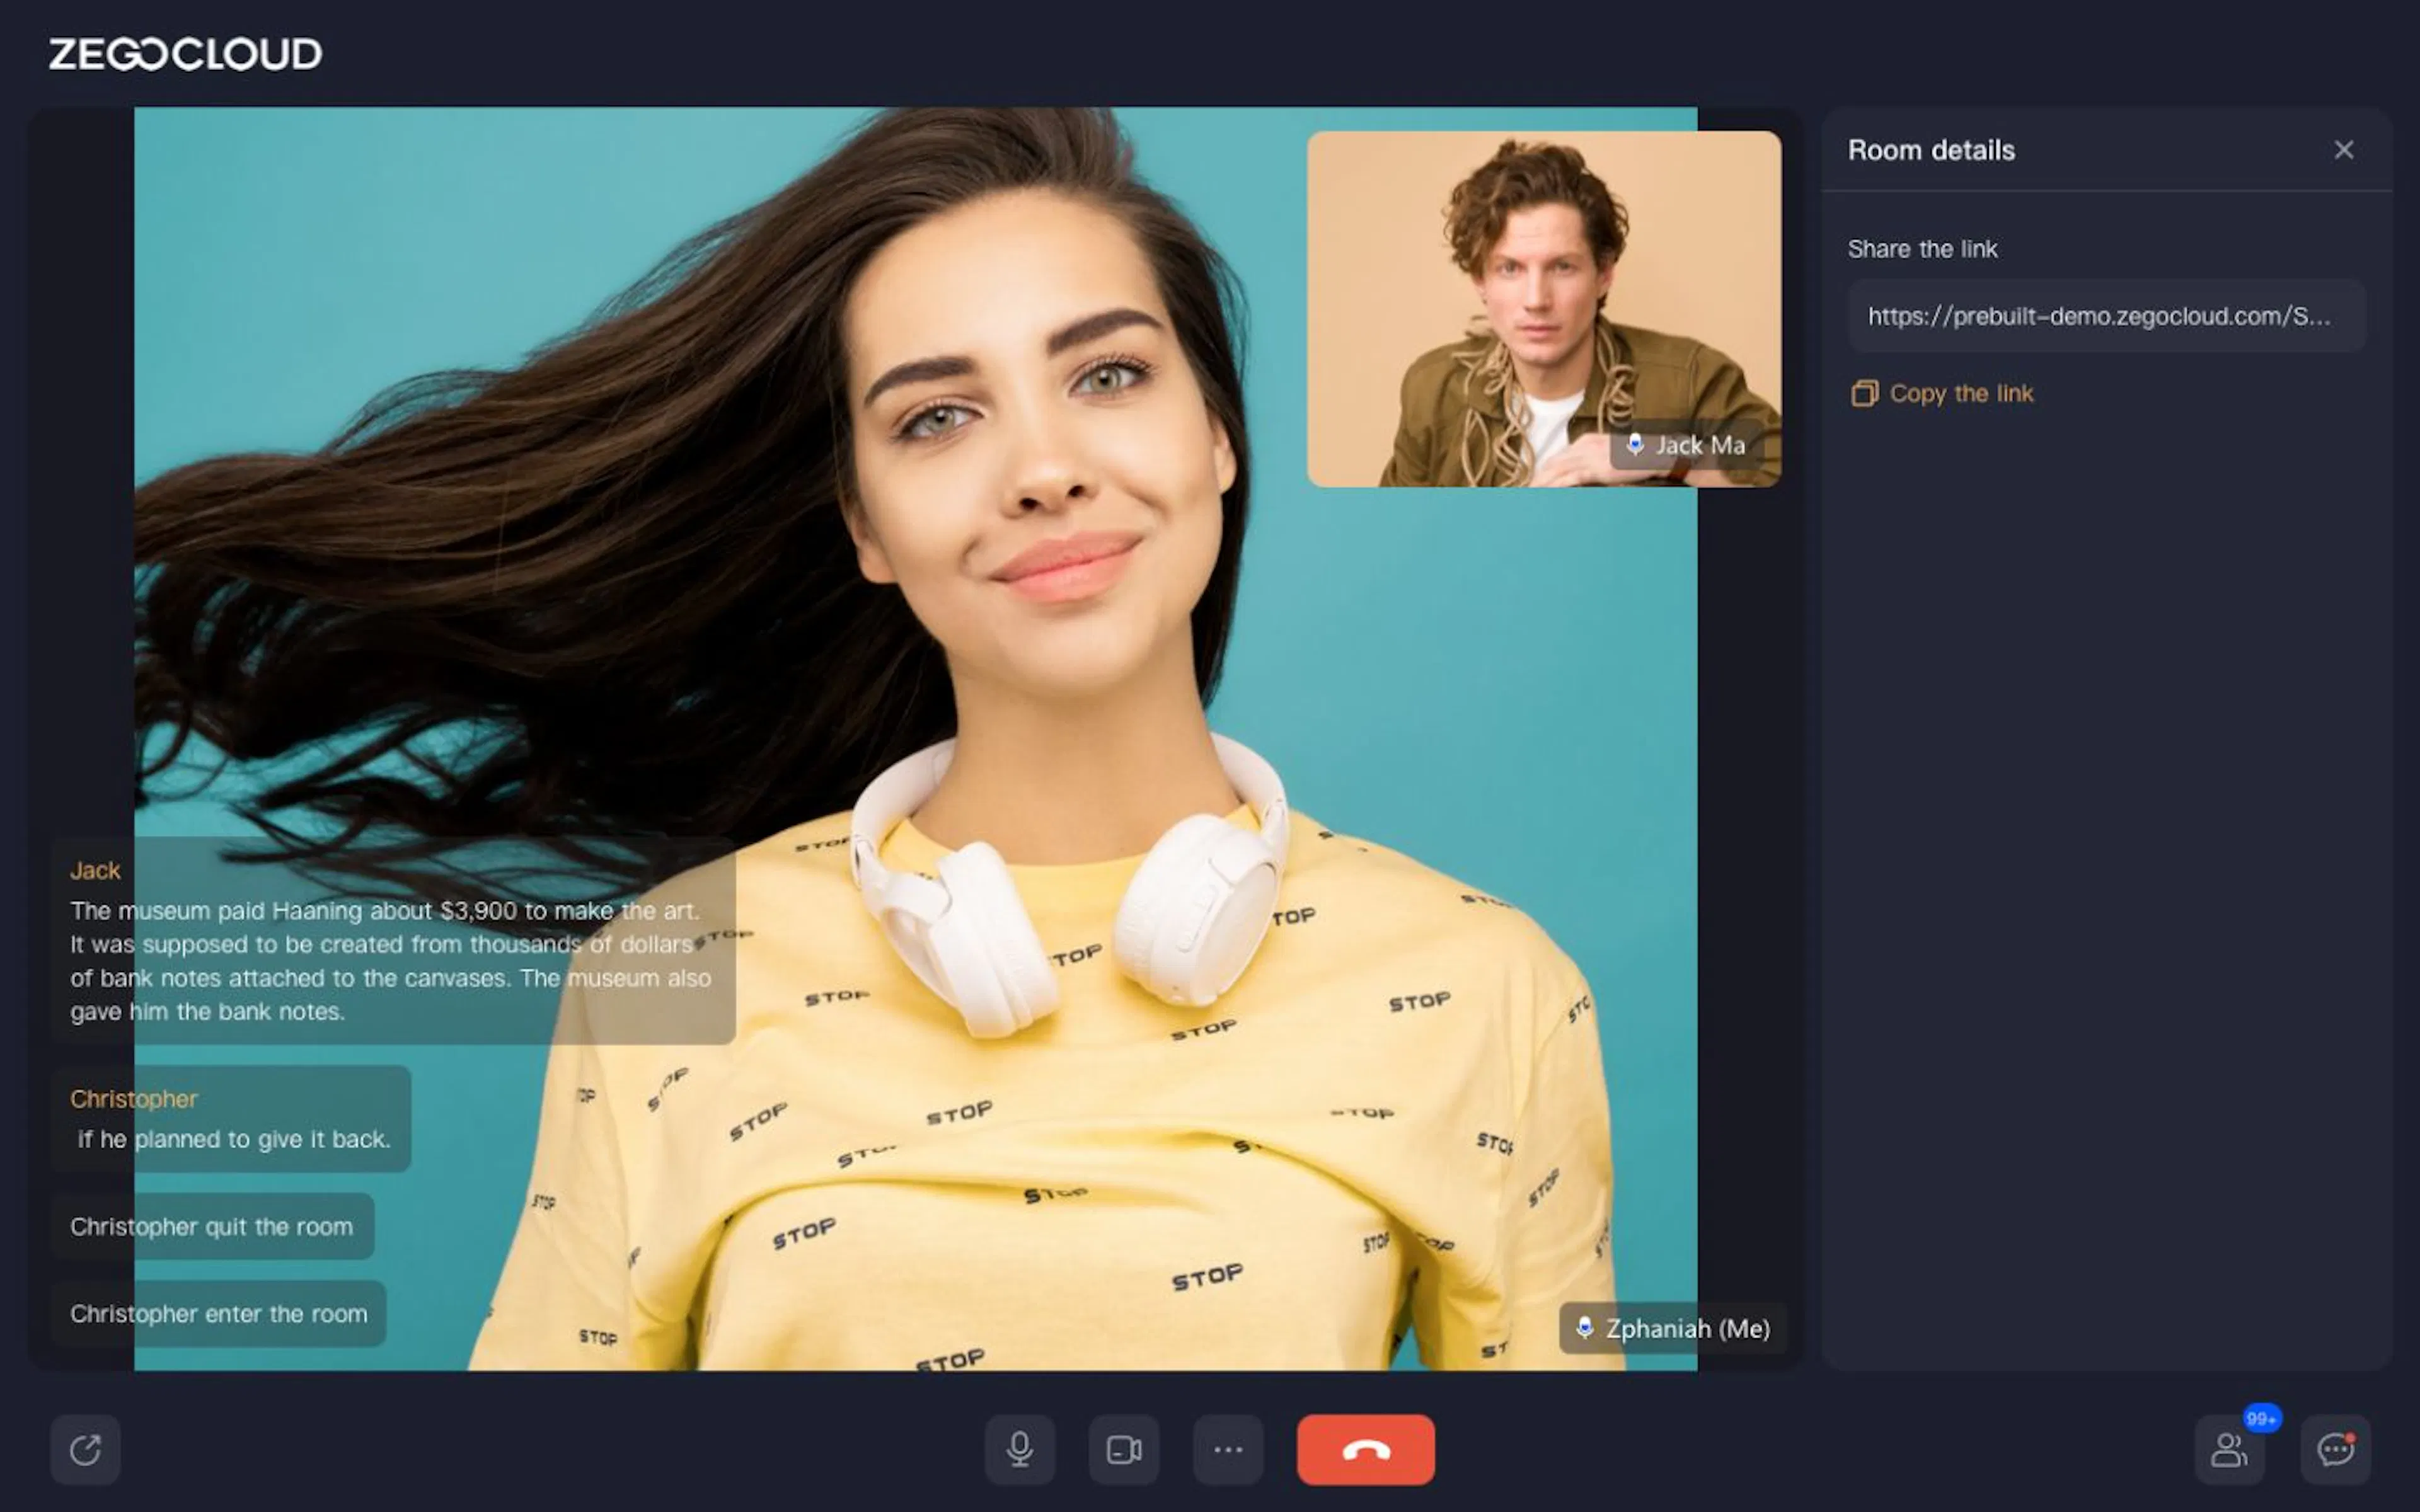The image size is (2420, 1512).
Task: Close the Room details panel
Action: click(x=2343, y=150)
